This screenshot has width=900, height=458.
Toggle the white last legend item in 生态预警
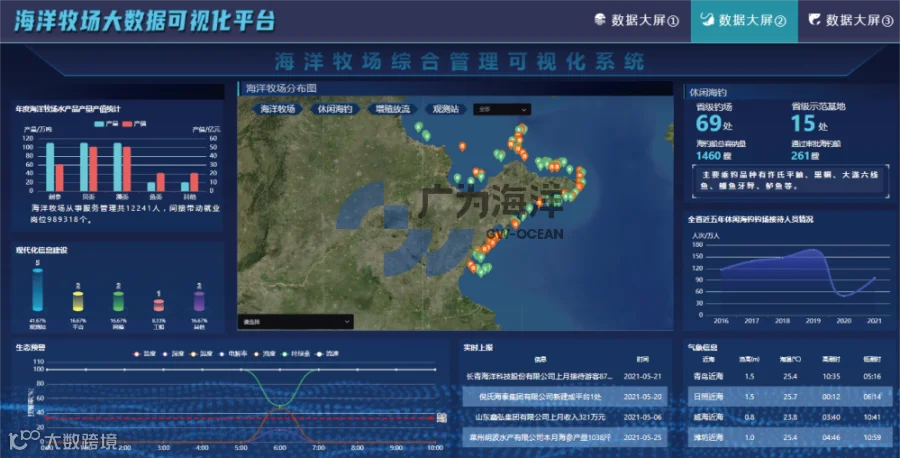tap(327, 354)
